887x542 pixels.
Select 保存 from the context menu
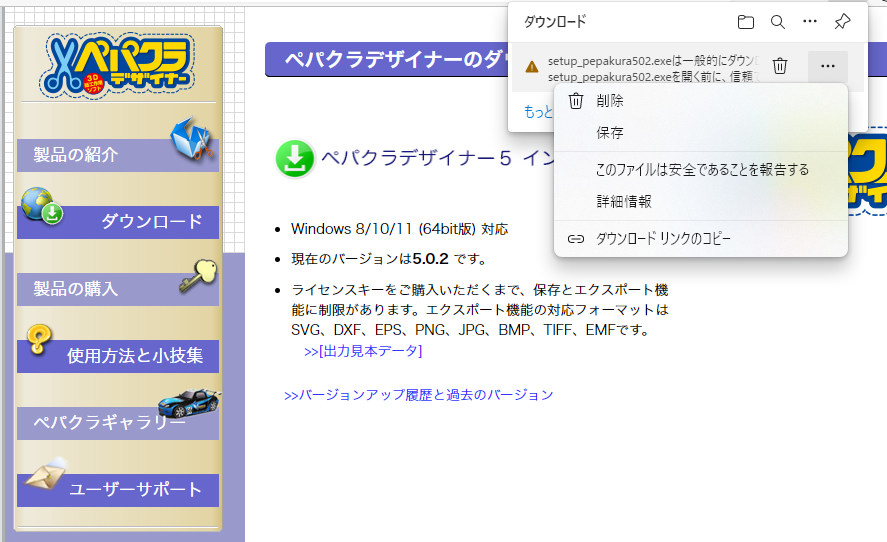point(701,133)
